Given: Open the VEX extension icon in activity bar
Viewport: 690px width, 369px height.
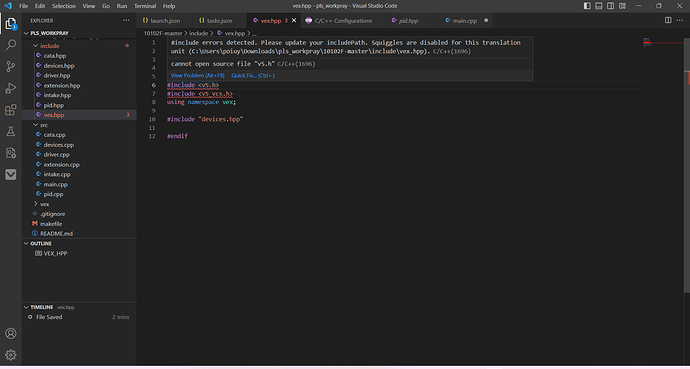Looking at the screenshot, I should tap(11, 175).
